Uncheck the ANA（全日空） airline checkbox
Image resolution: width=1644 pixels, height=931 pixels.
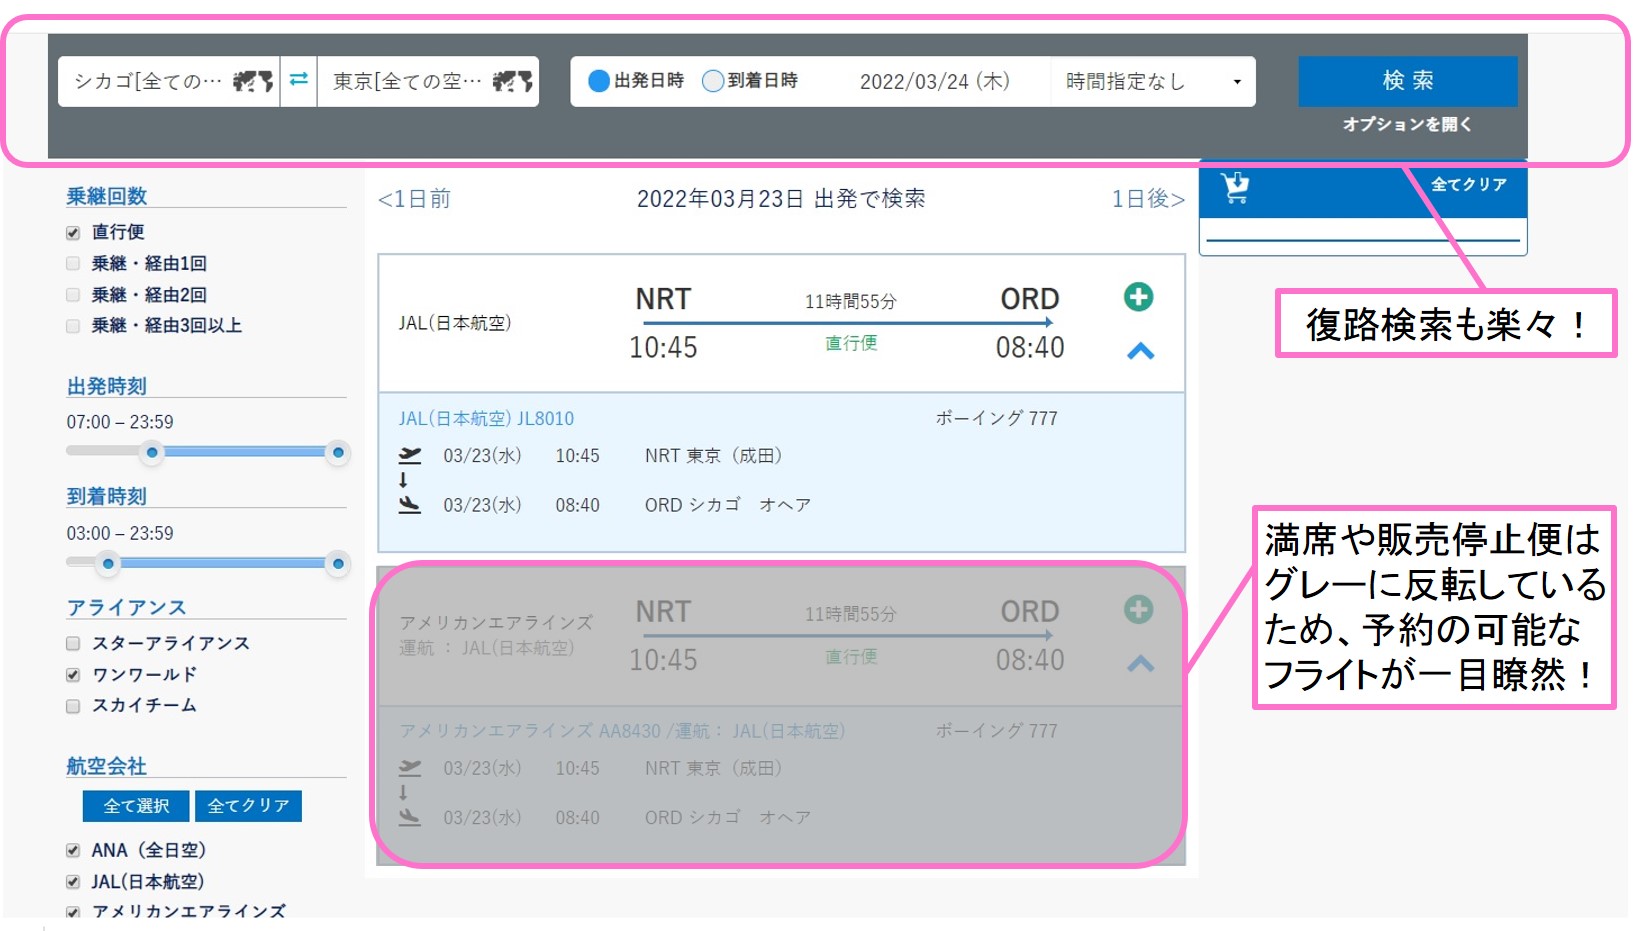pos(73,851)
